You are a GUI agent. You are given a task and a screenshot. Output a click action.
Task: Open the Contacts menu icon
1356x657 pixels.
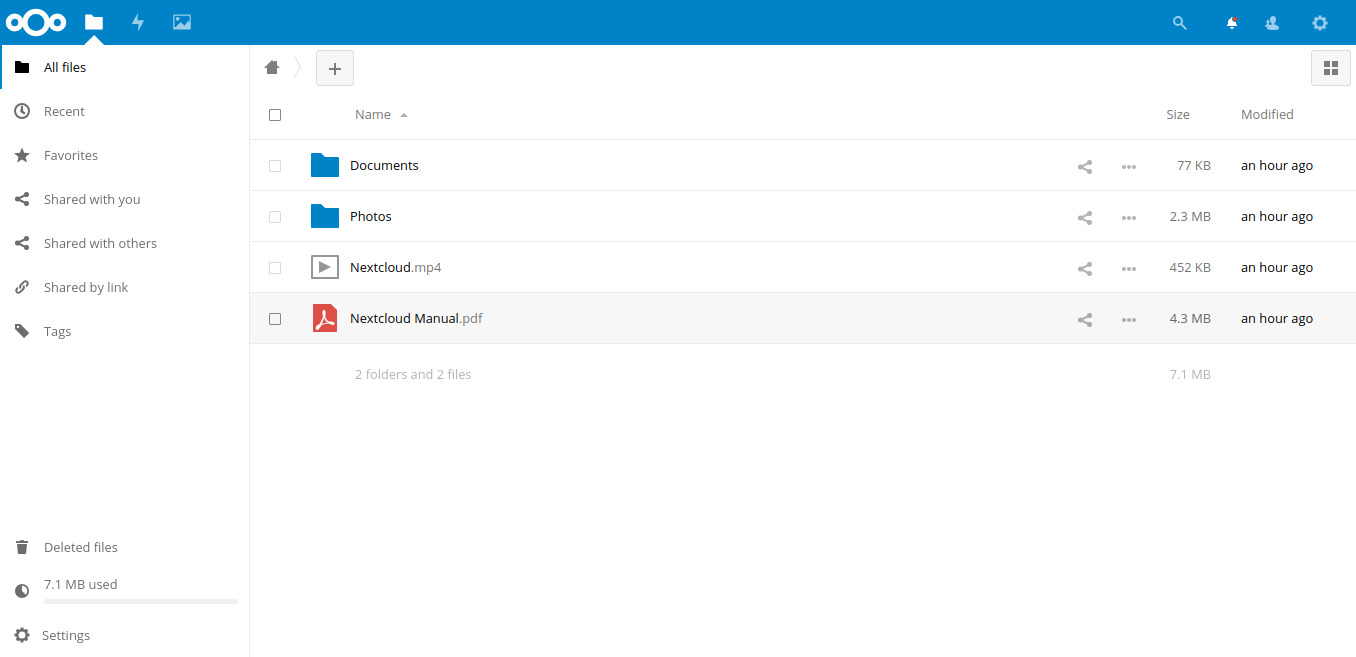(x=1272, y=23)
